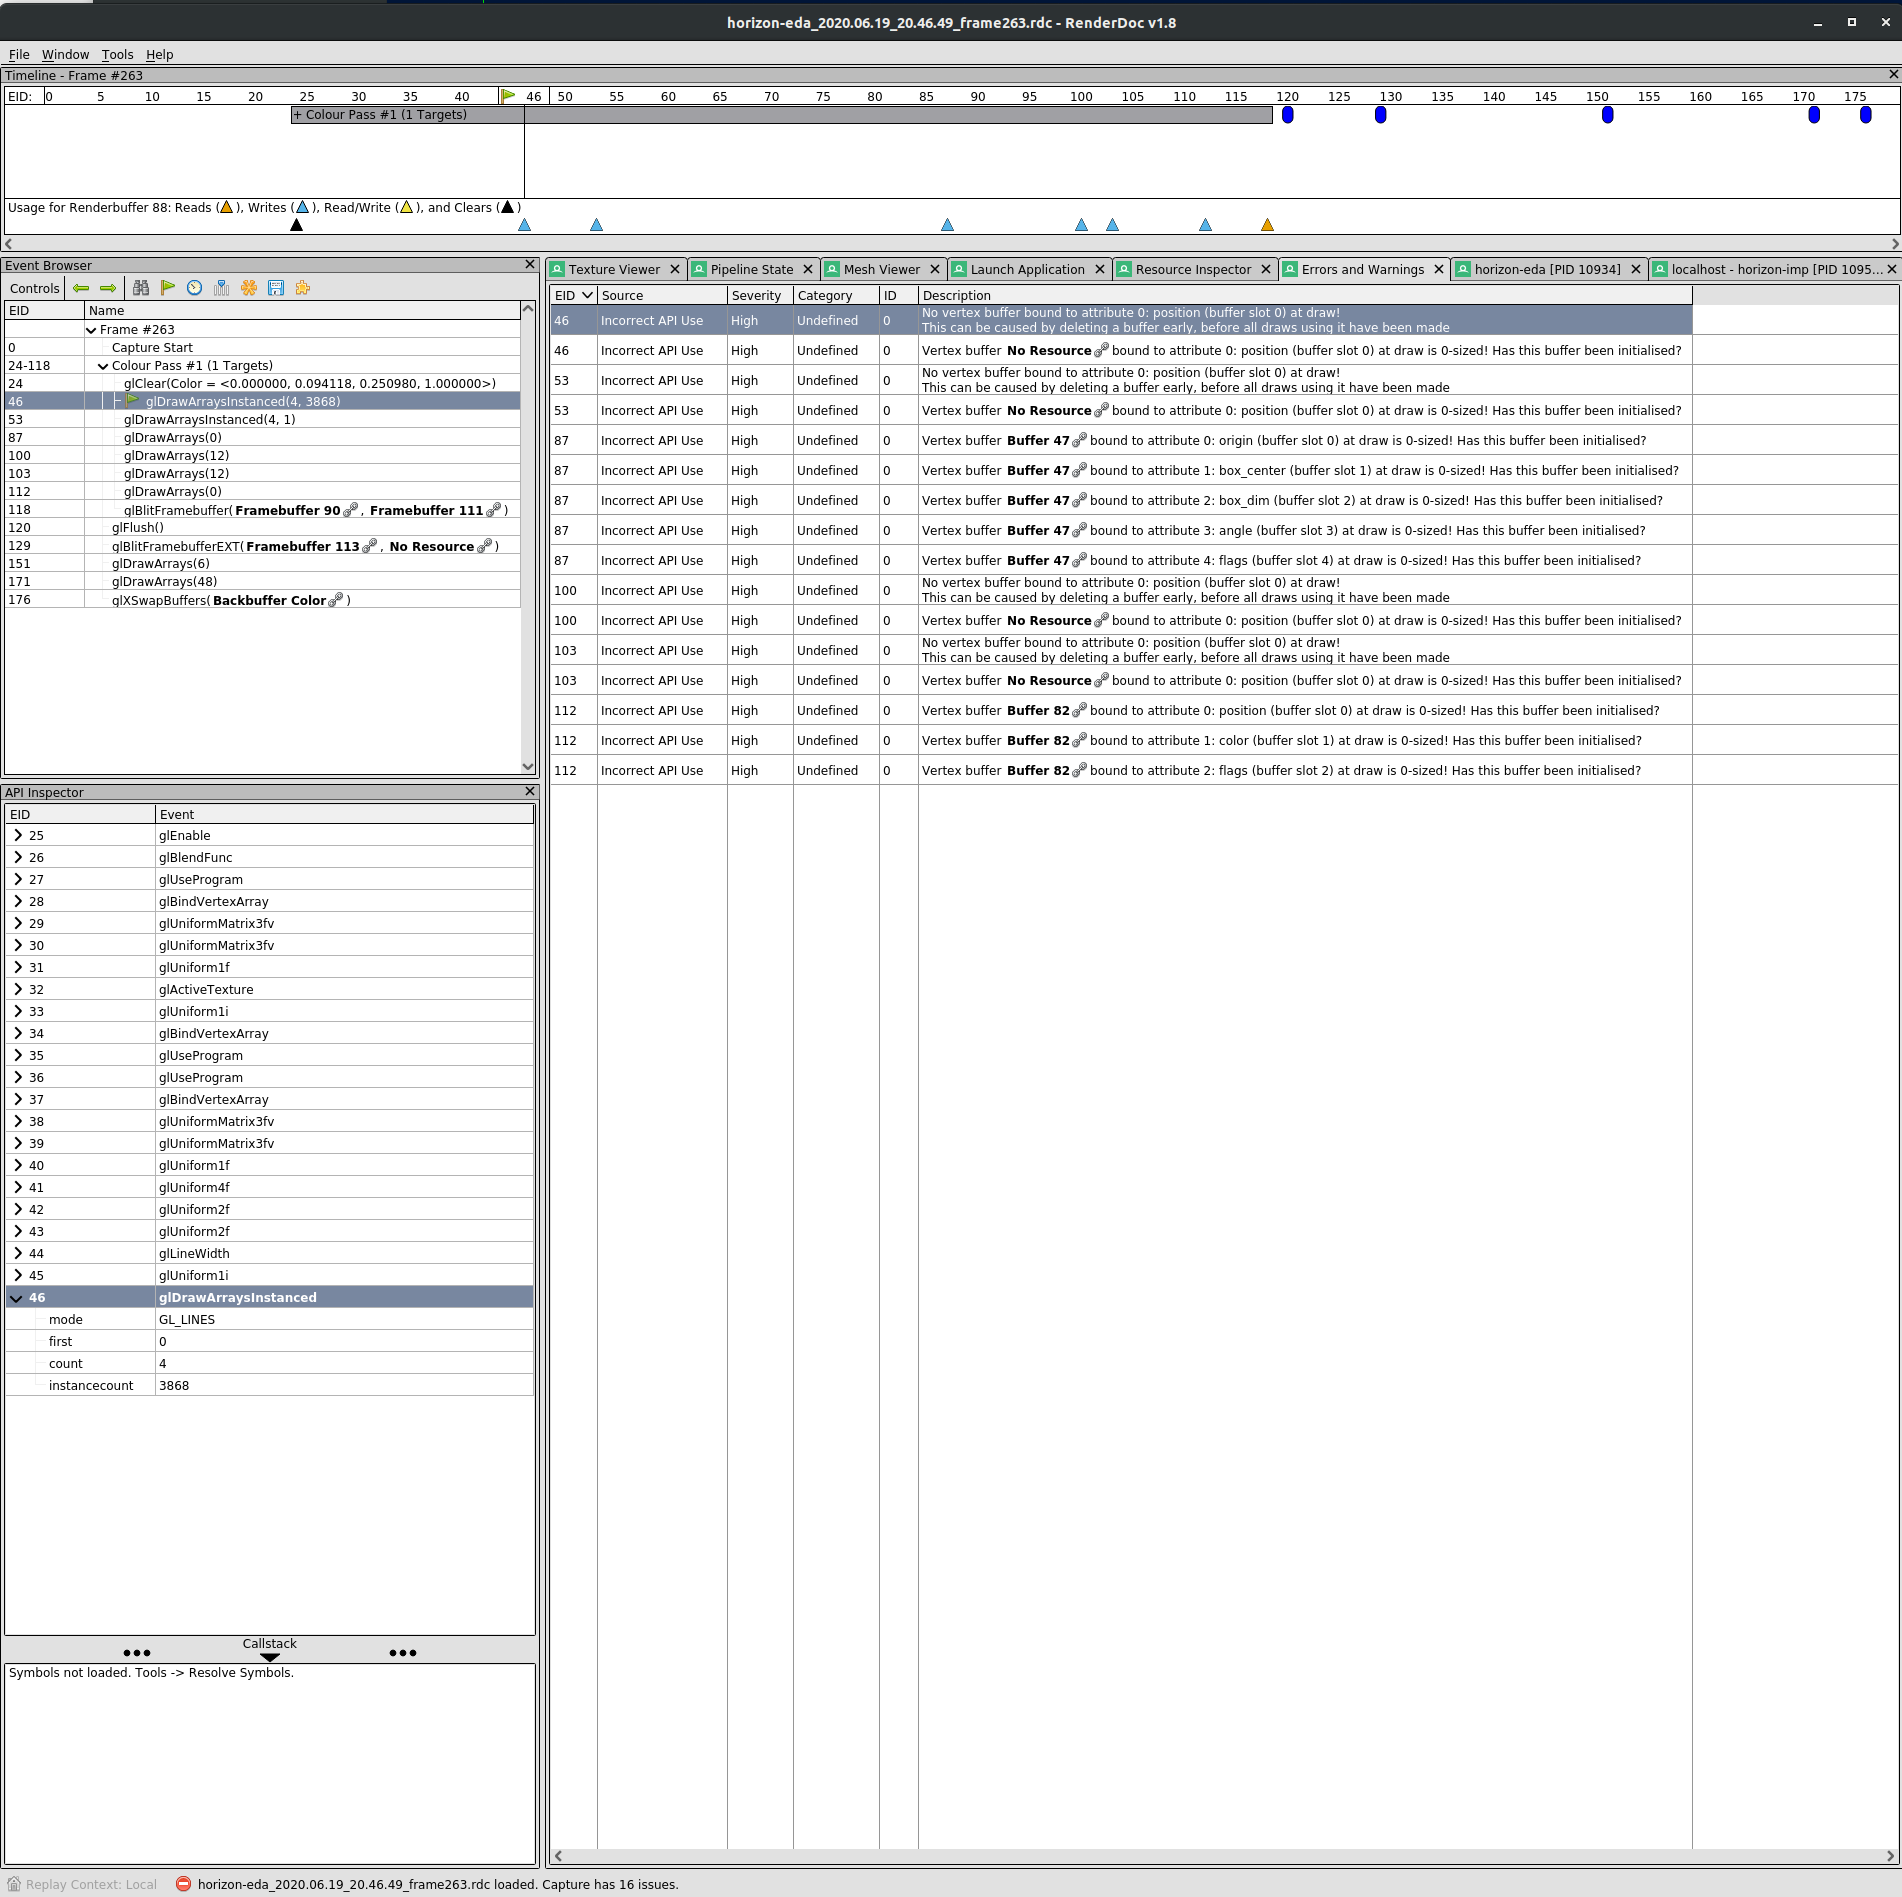Step to next event with the green right arrow
The height and width of the screenshot is (1897, 1902).
coord(108,288)
